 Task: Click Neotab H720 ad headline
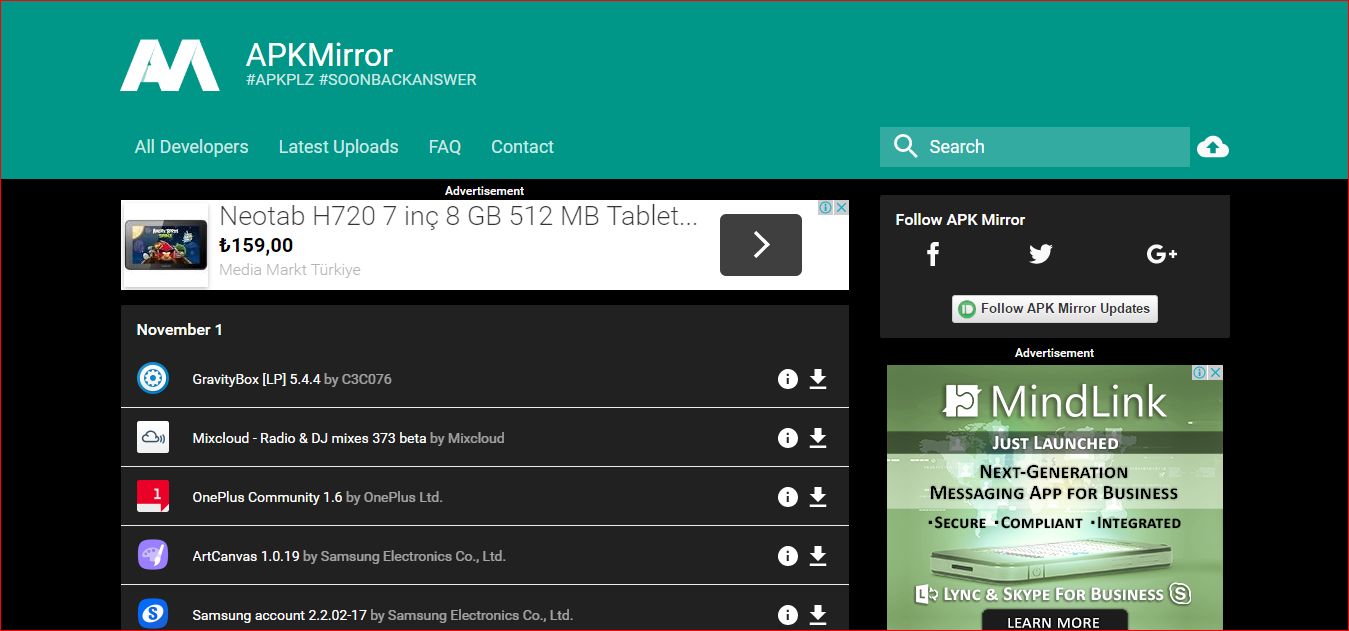458,216
